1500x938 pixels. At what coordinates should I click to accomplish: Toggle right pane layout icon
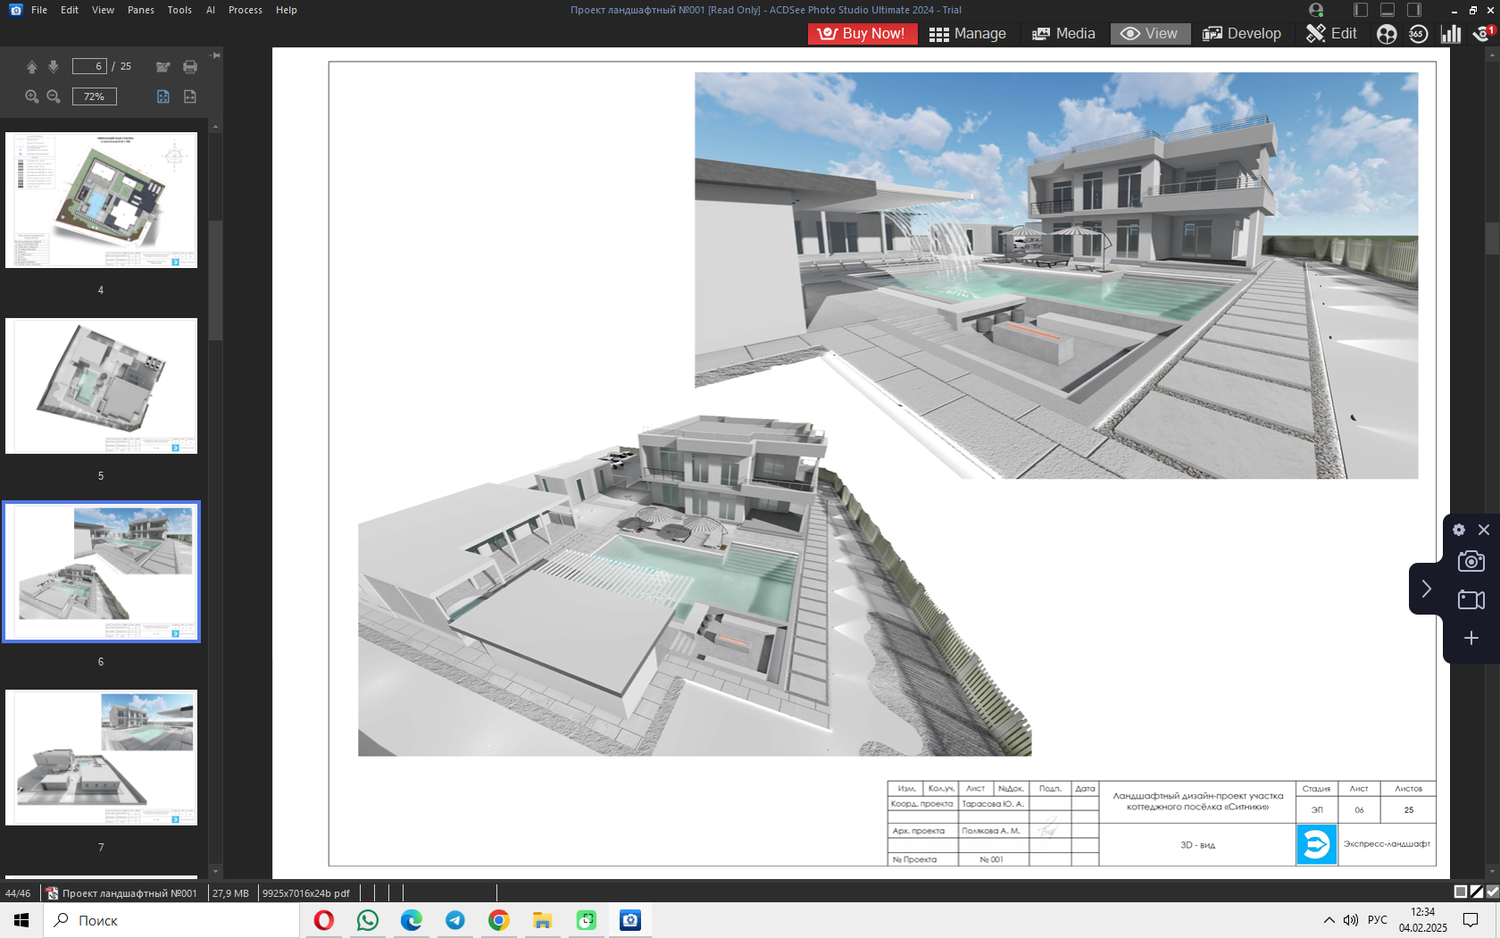(x=1414, y=10)
